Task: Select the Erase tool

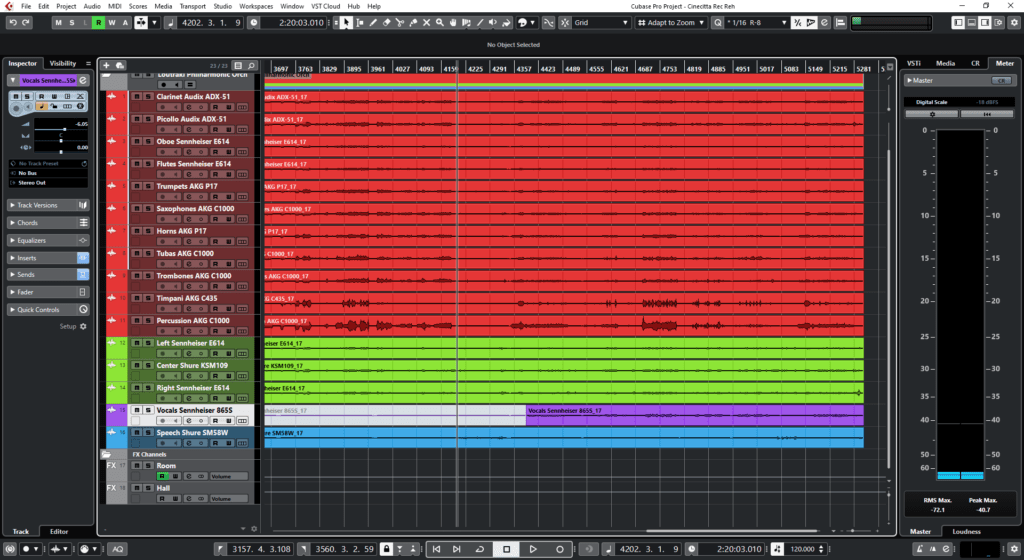Action: (x=386, y=22)
